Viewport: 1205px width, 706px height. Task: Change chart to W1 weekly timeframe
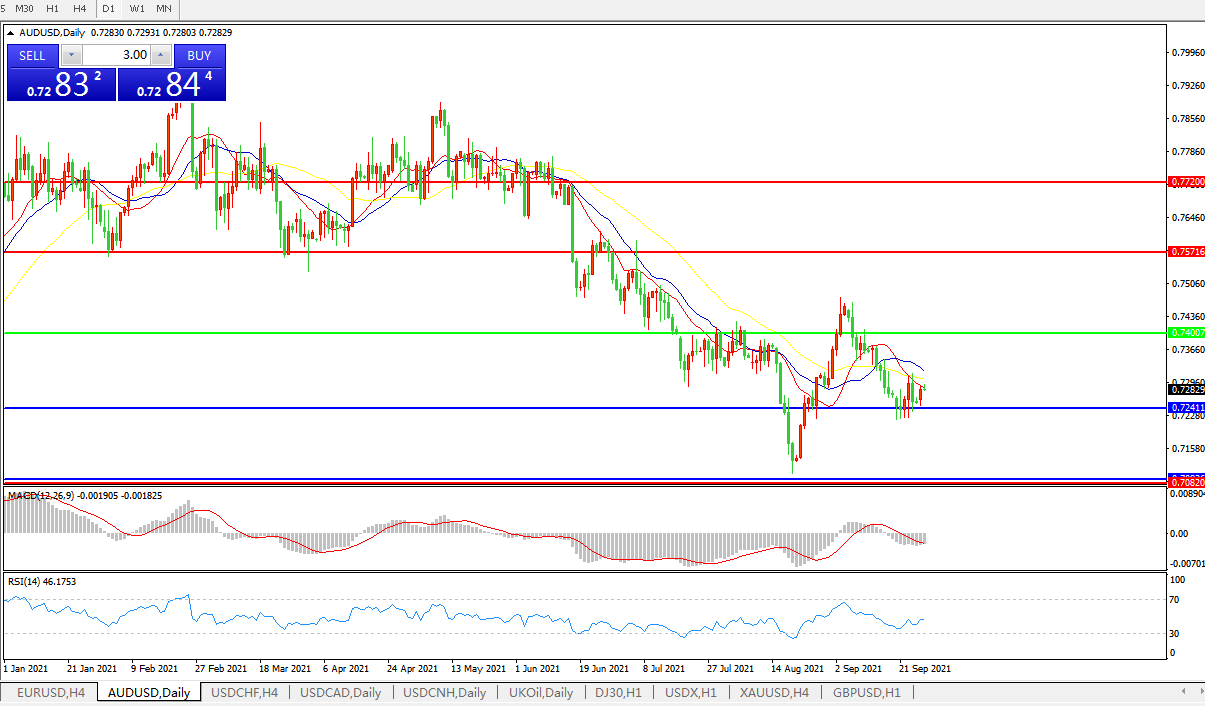(137, 8)
